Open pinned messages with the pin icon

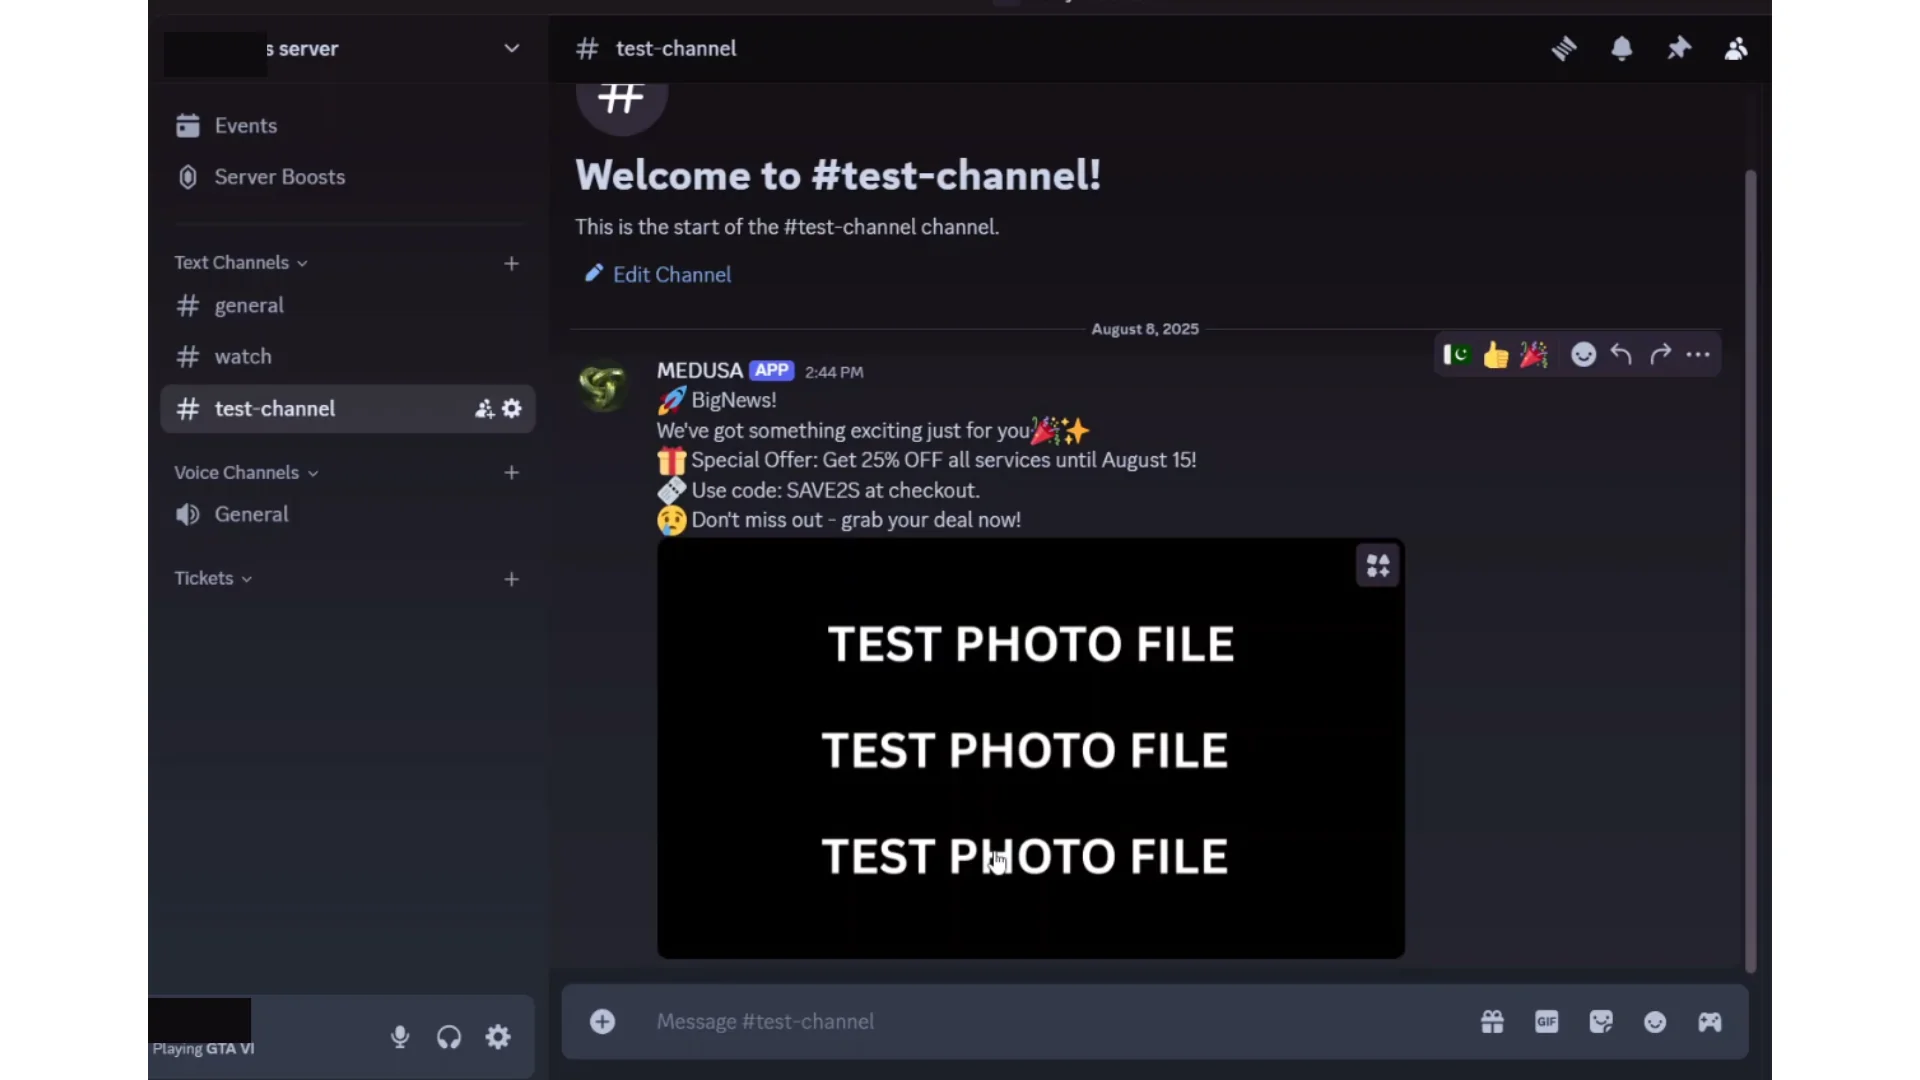coord(1678,48)
